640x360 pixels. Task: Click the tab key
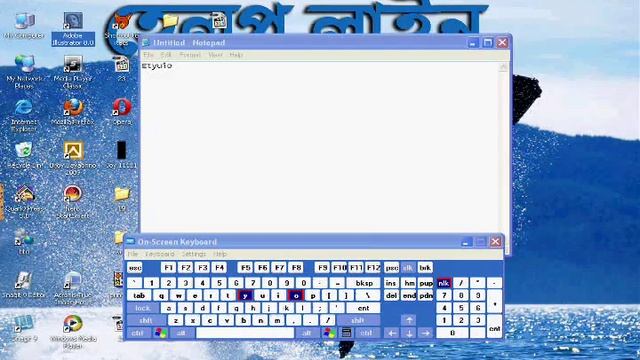coord(139,296)
